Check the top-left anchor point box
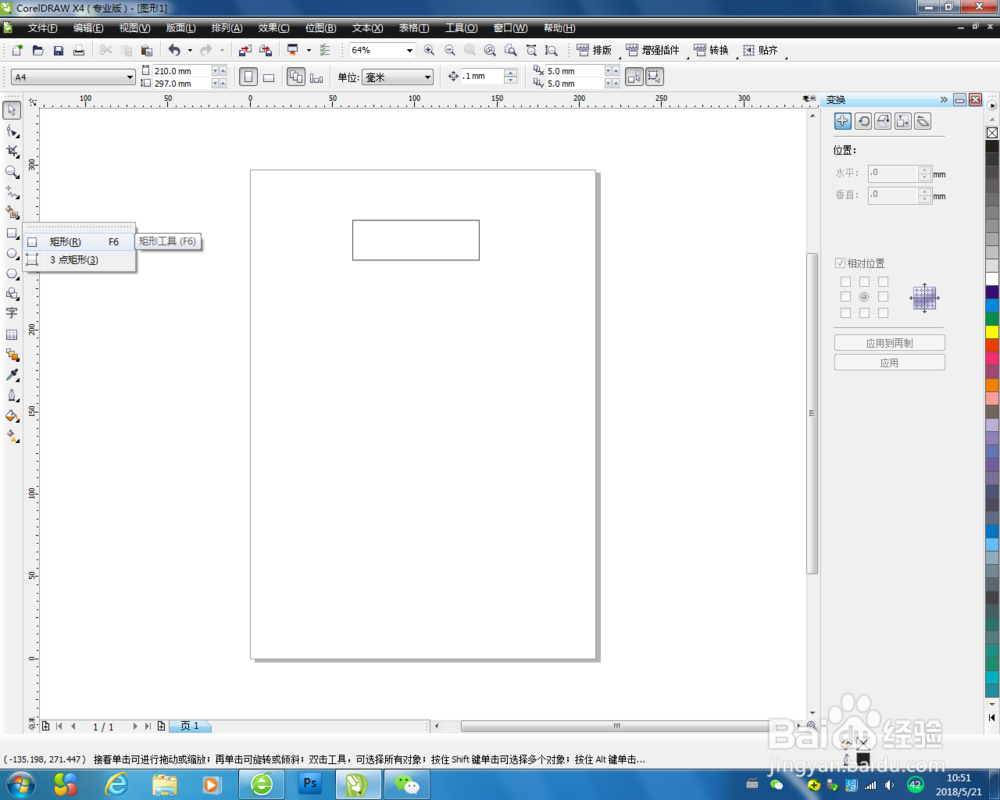The image size is (1000, 800). coord(846,281)
